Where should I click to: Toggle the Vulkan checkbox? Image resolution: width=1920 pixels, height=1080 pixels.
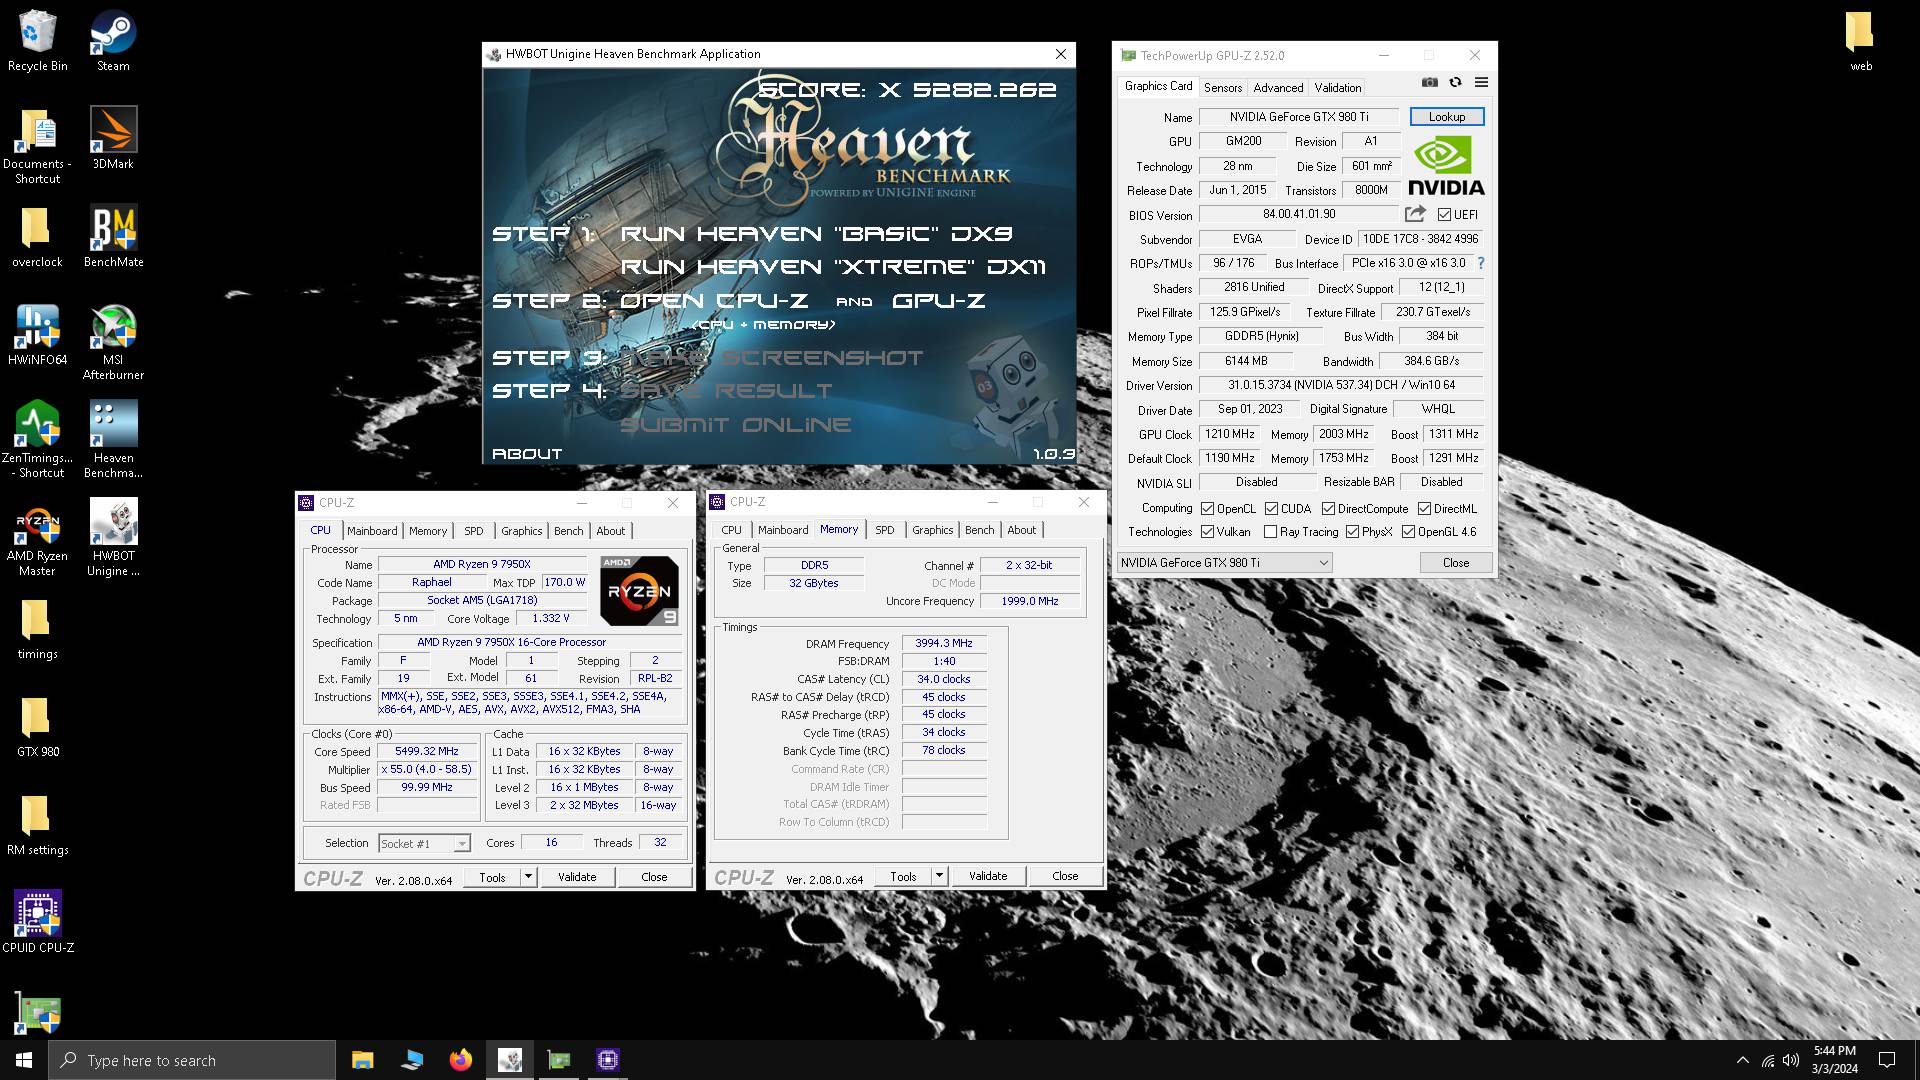pos(1207,532)
